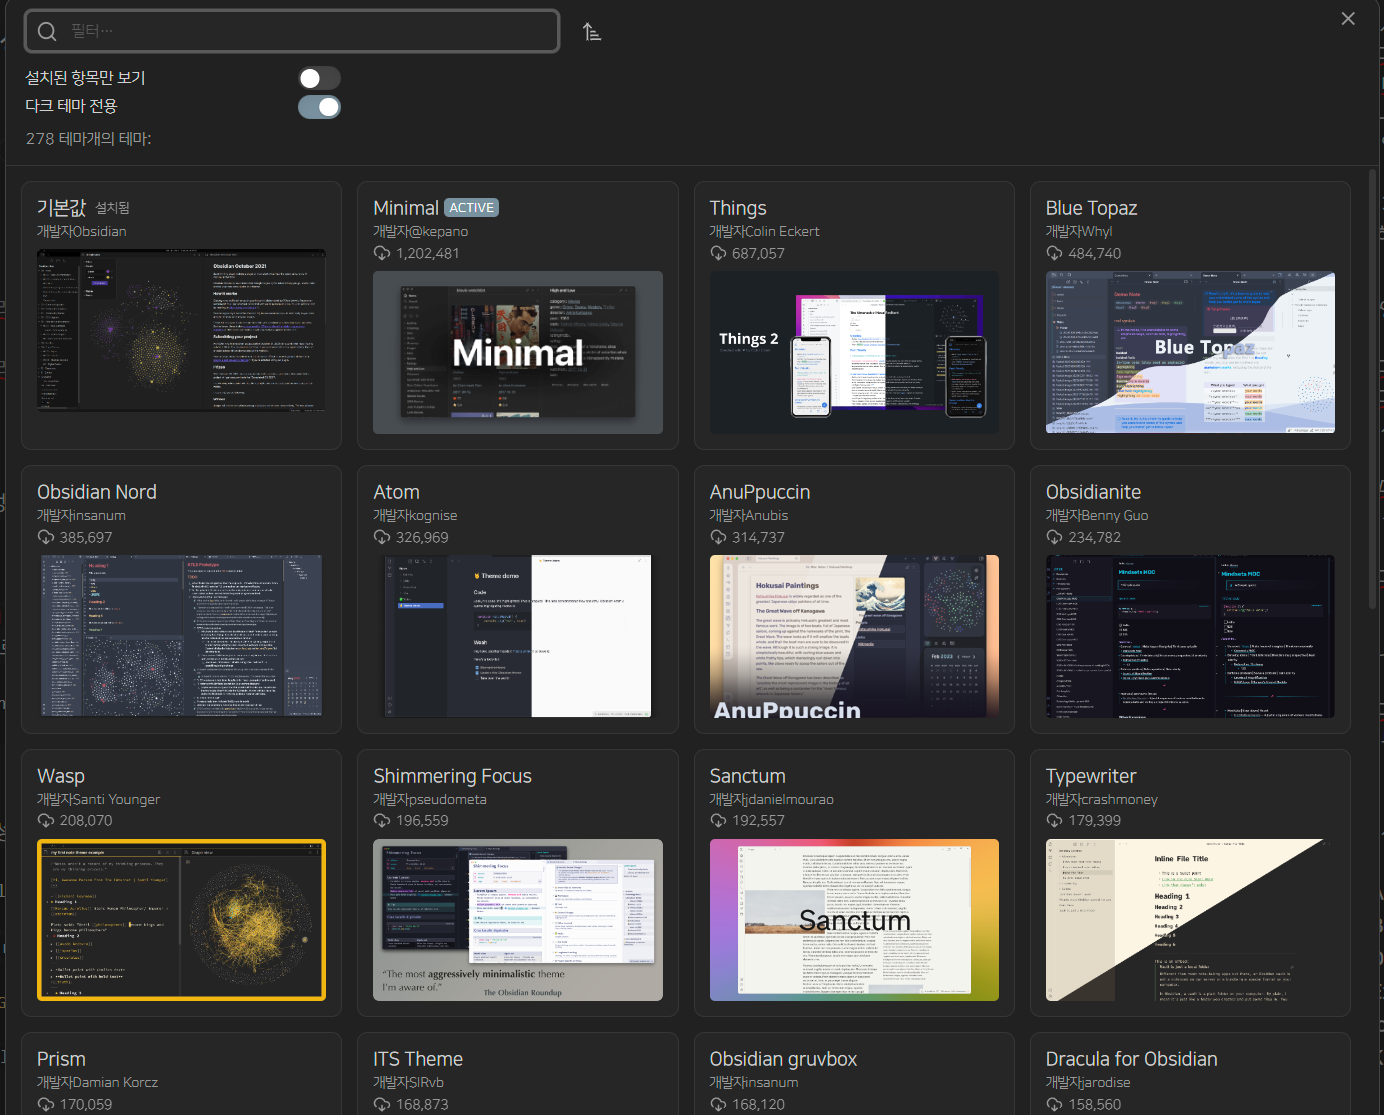1384x1115 pixels.
Task: Click download icon beside 168,873 on ITS Theme
Action: [382, 1104]
